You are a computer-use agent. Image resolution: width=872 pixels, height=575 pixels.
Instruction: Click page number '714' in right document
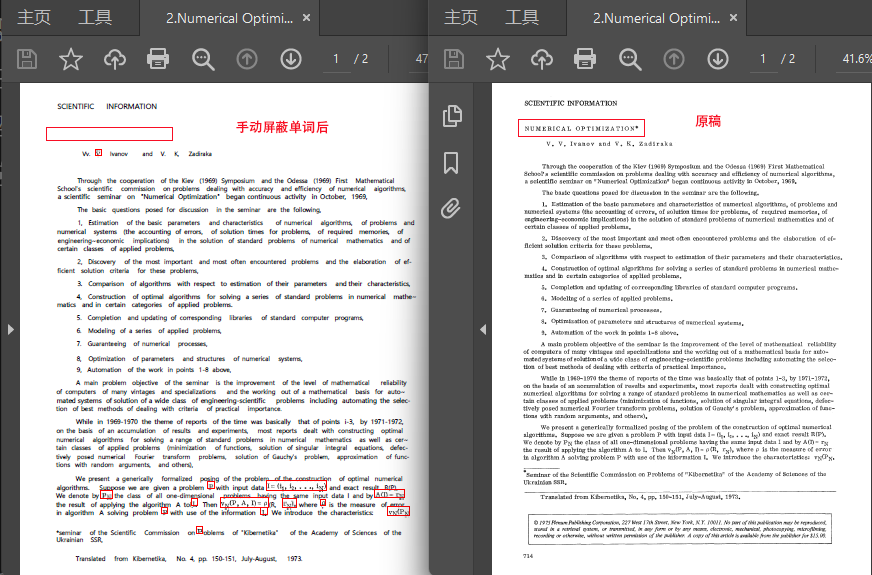[528, 556]
